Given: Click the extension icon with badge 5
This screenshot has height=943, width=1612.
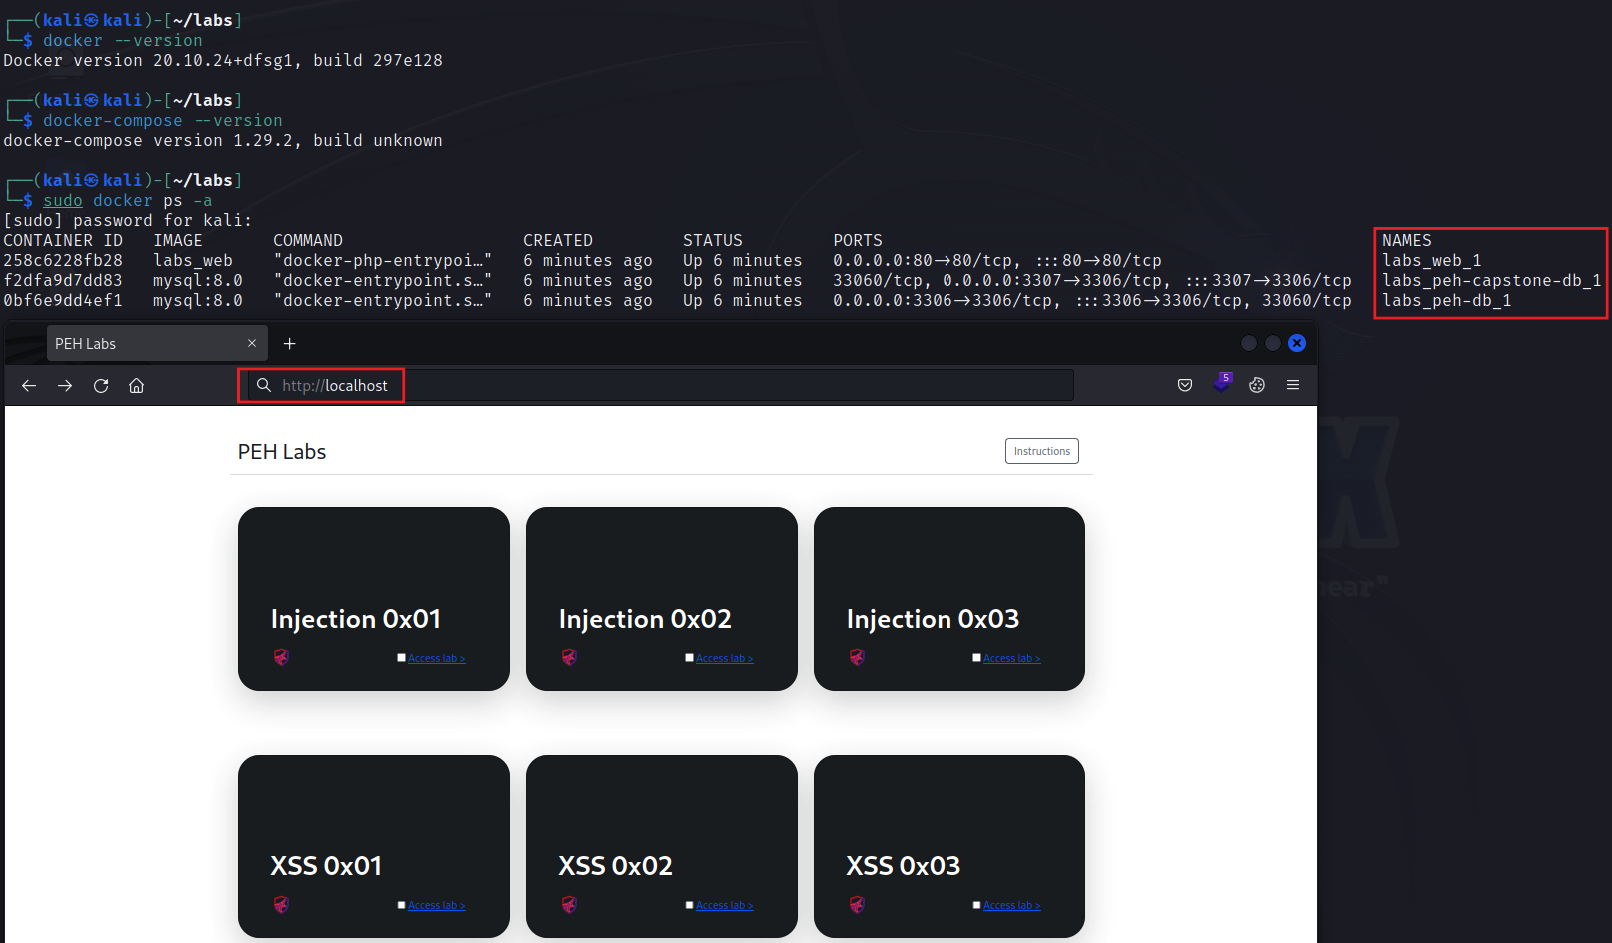Looking at the screenshot, I should point(1221,384).
